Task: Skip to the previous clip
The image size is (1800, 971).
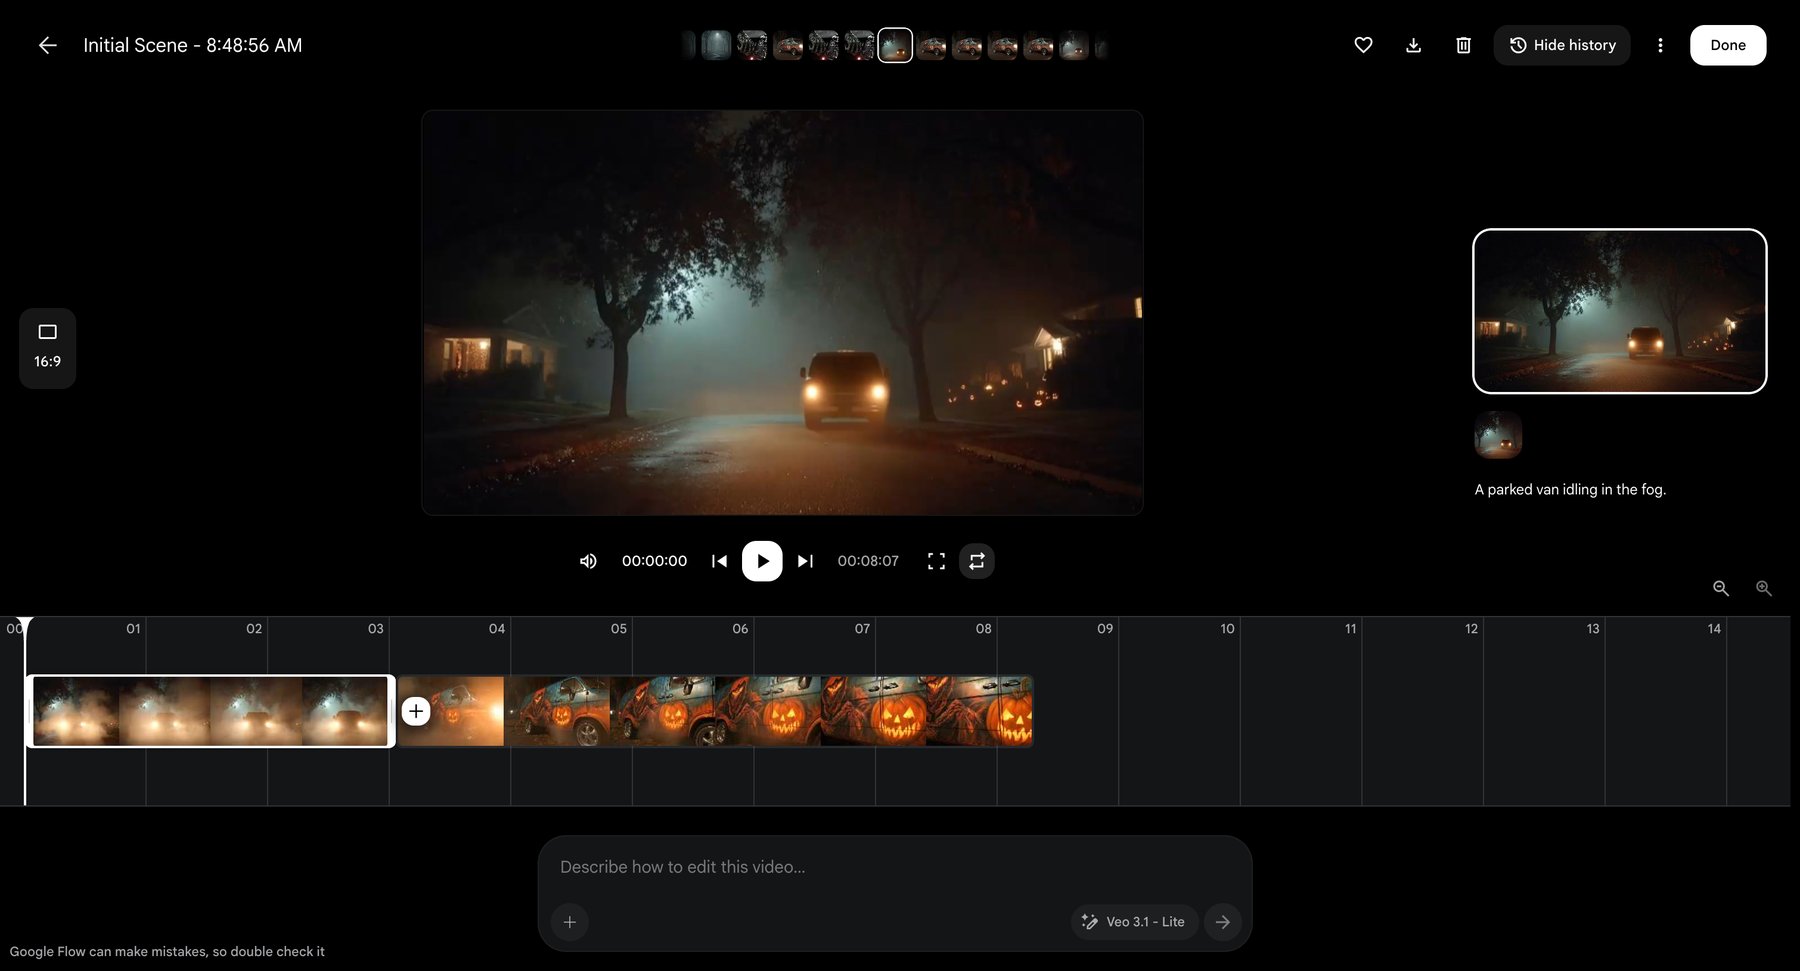Action: pos(719,561)
